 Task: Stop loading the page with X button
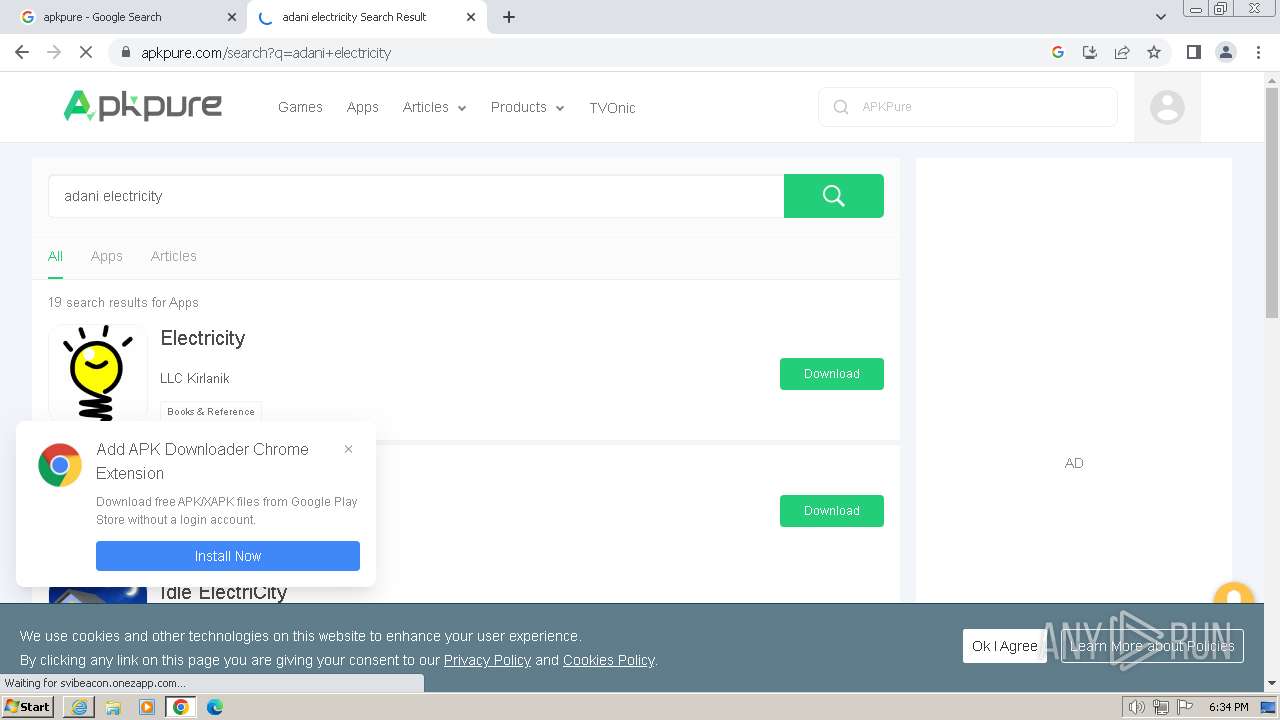pos(86,52)
